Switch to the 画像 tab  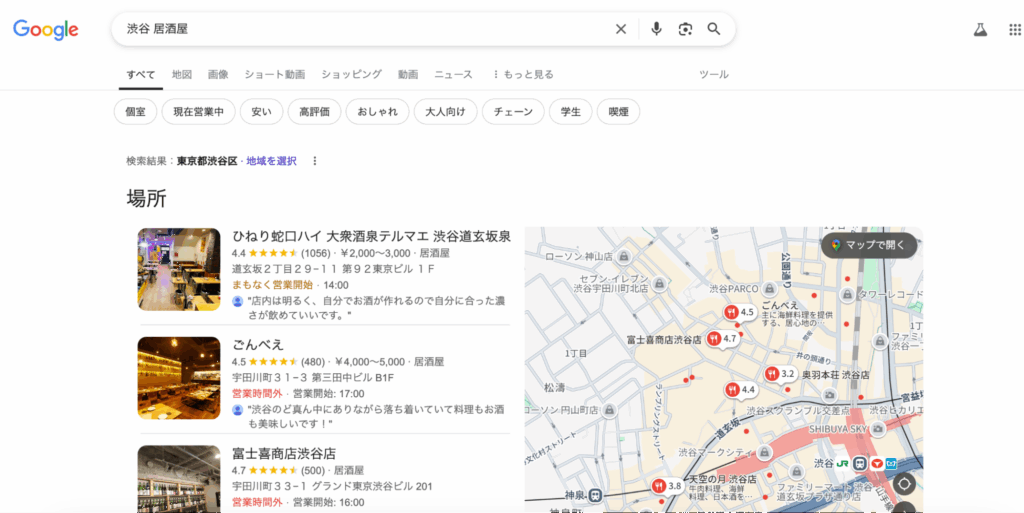[x=218, y=74]
